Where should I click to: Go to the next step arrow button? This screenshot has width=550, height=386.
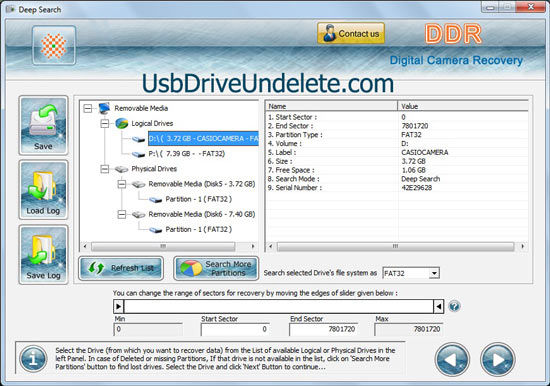pos(497,359)
